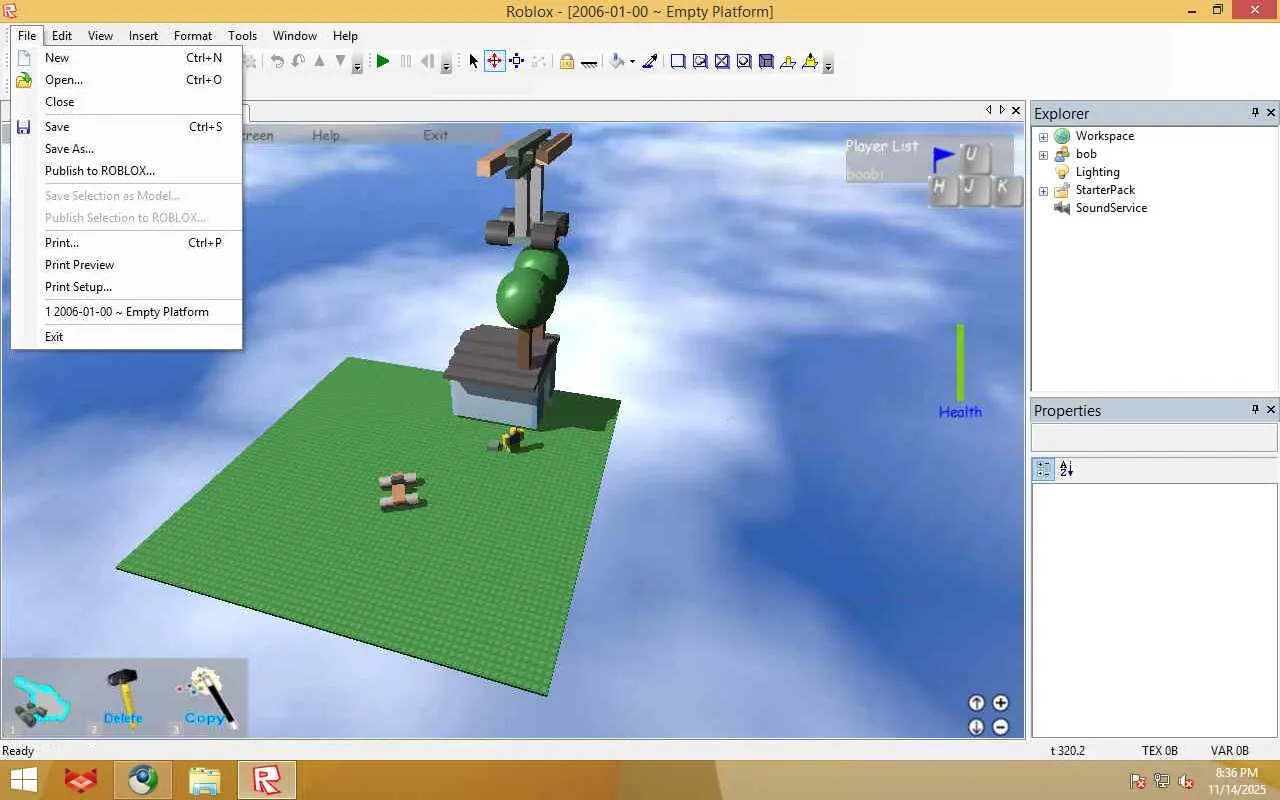The height and width of the screenshot is (800, 1280).
Task: Click the camera zoom out minus button
Action: point(1000,727)
